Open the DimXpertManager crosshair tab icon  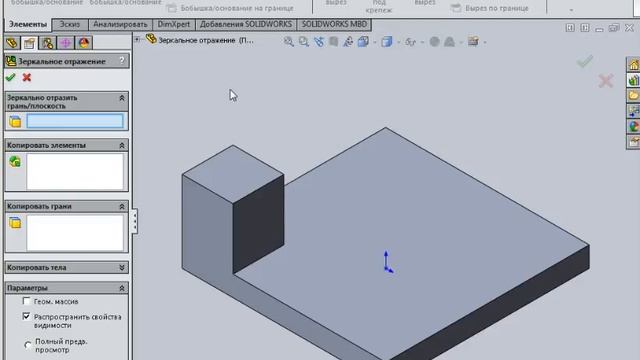(x=65, y=43)
